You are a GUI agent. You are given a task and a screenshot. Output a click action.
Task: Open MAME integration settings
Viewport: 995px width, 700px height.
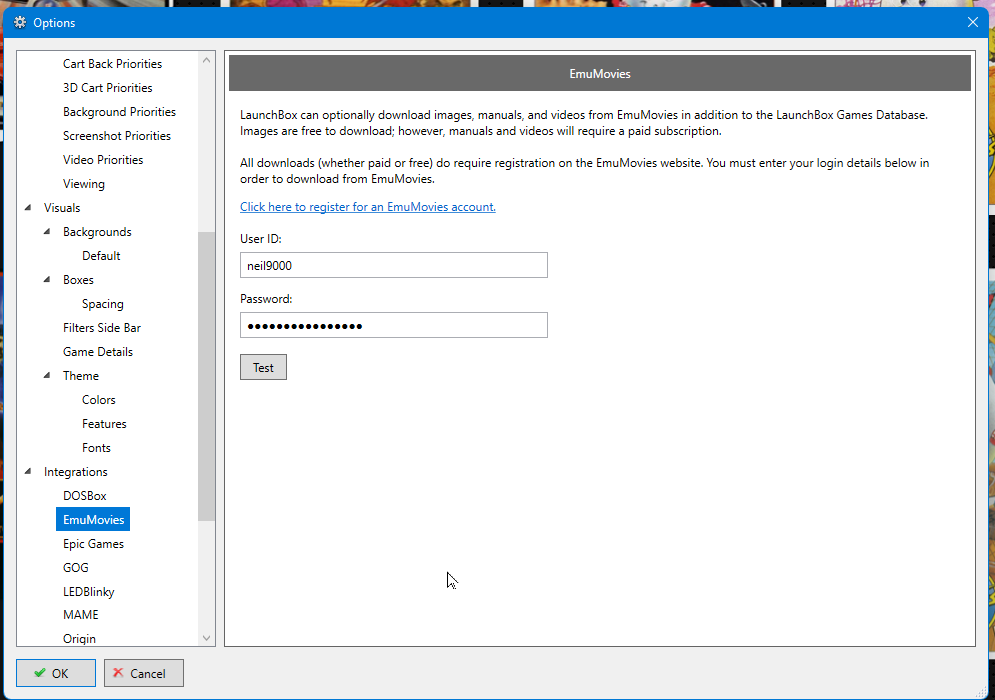(x=81, y=615)
